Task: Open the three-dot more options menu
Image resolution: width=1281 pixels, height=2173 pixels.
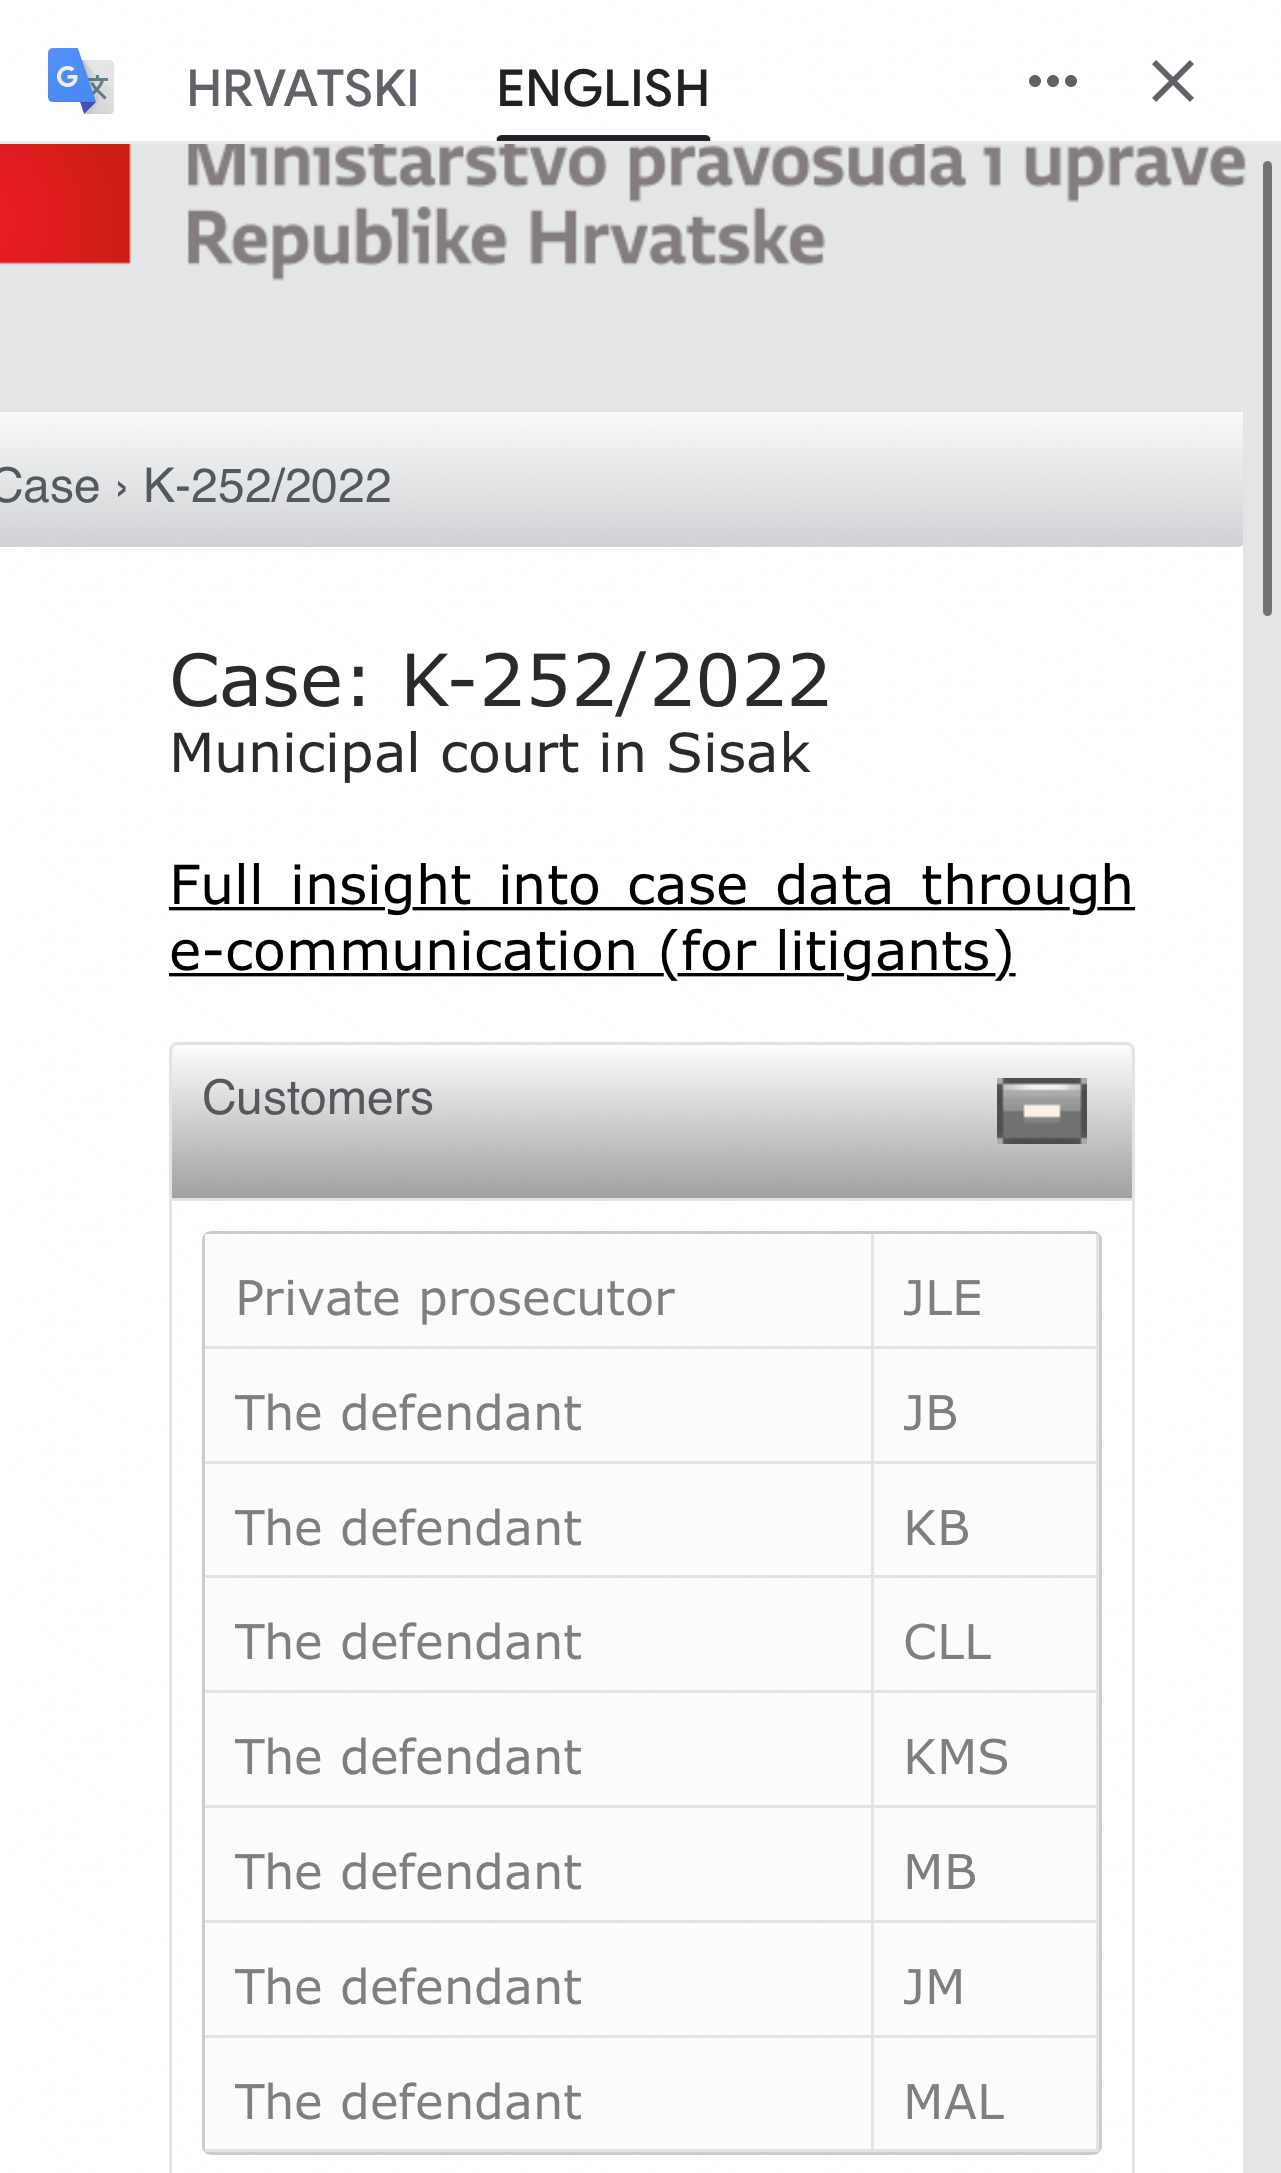Action: coord(1053,81)
